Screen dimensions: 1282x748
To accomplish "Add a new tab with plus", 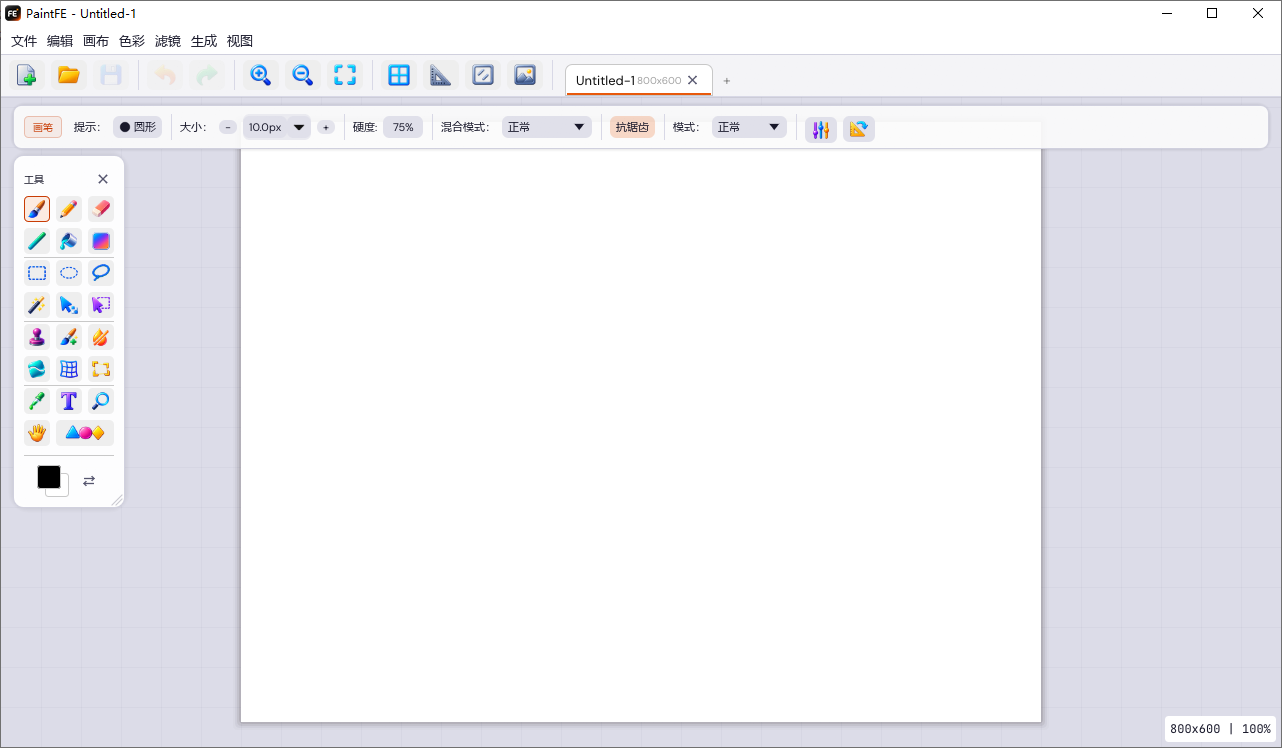I will (x=727, y=80).
